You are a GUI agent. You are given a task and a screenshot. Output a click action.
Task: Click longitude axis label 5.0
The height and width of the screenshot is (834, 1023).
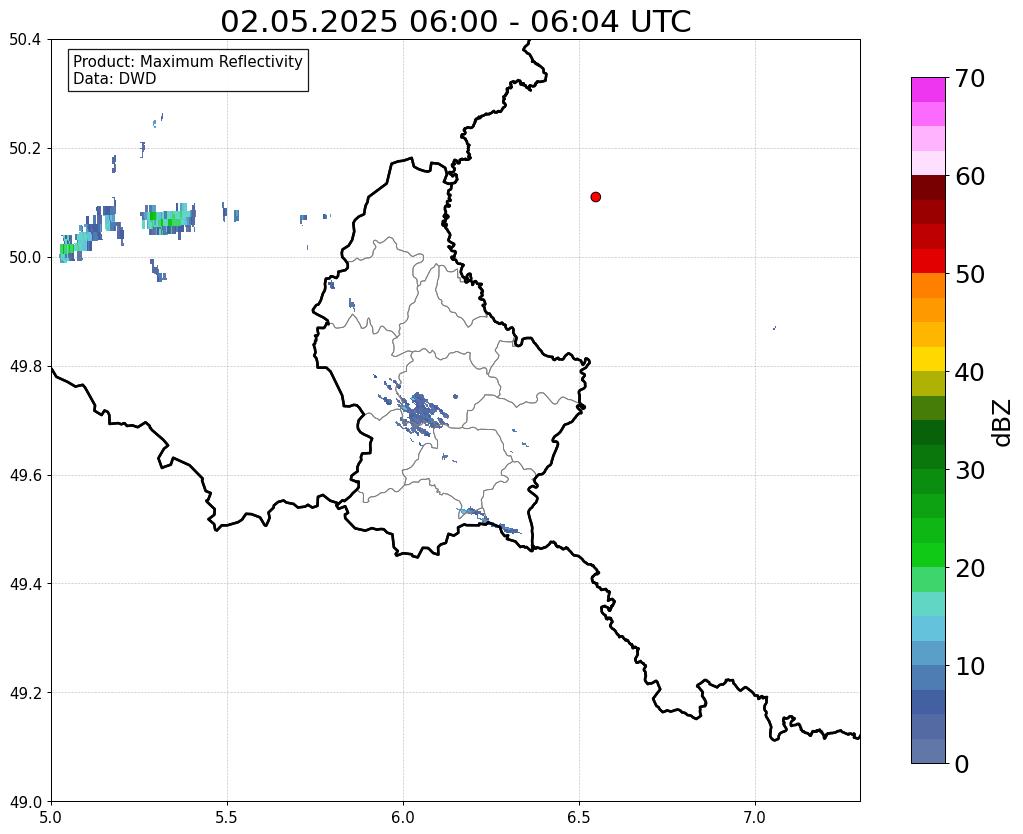[x=51, y=818]
